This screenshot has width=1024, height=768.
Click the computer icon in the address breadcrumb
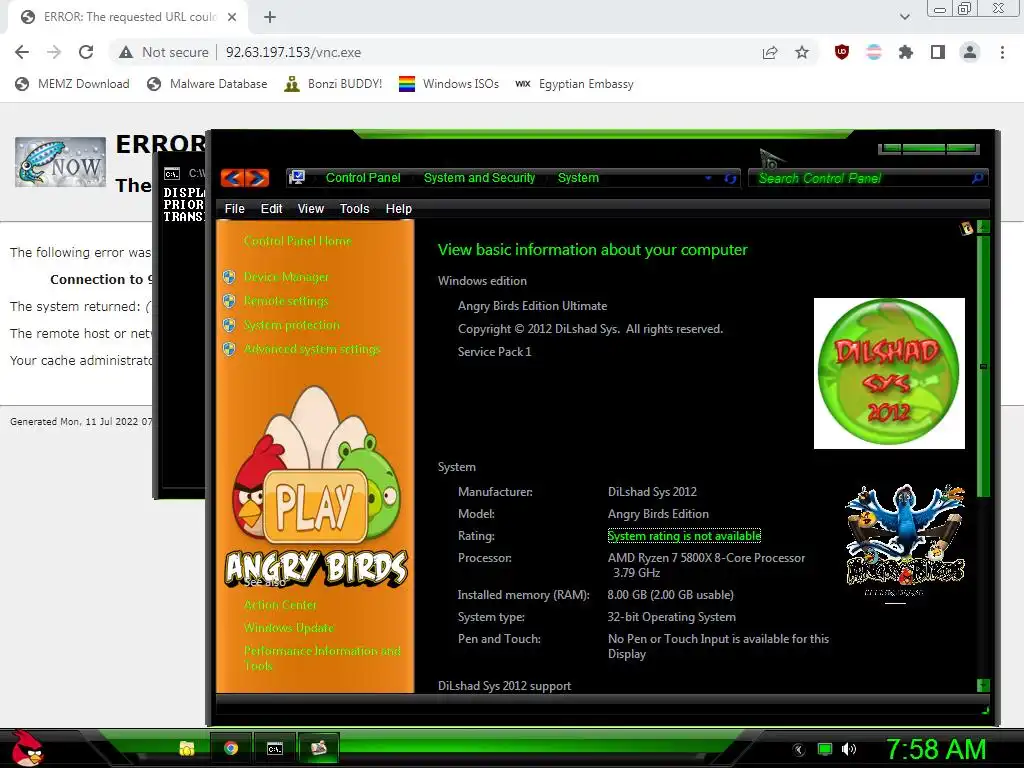pyautogui.click(x=298, y=178)
